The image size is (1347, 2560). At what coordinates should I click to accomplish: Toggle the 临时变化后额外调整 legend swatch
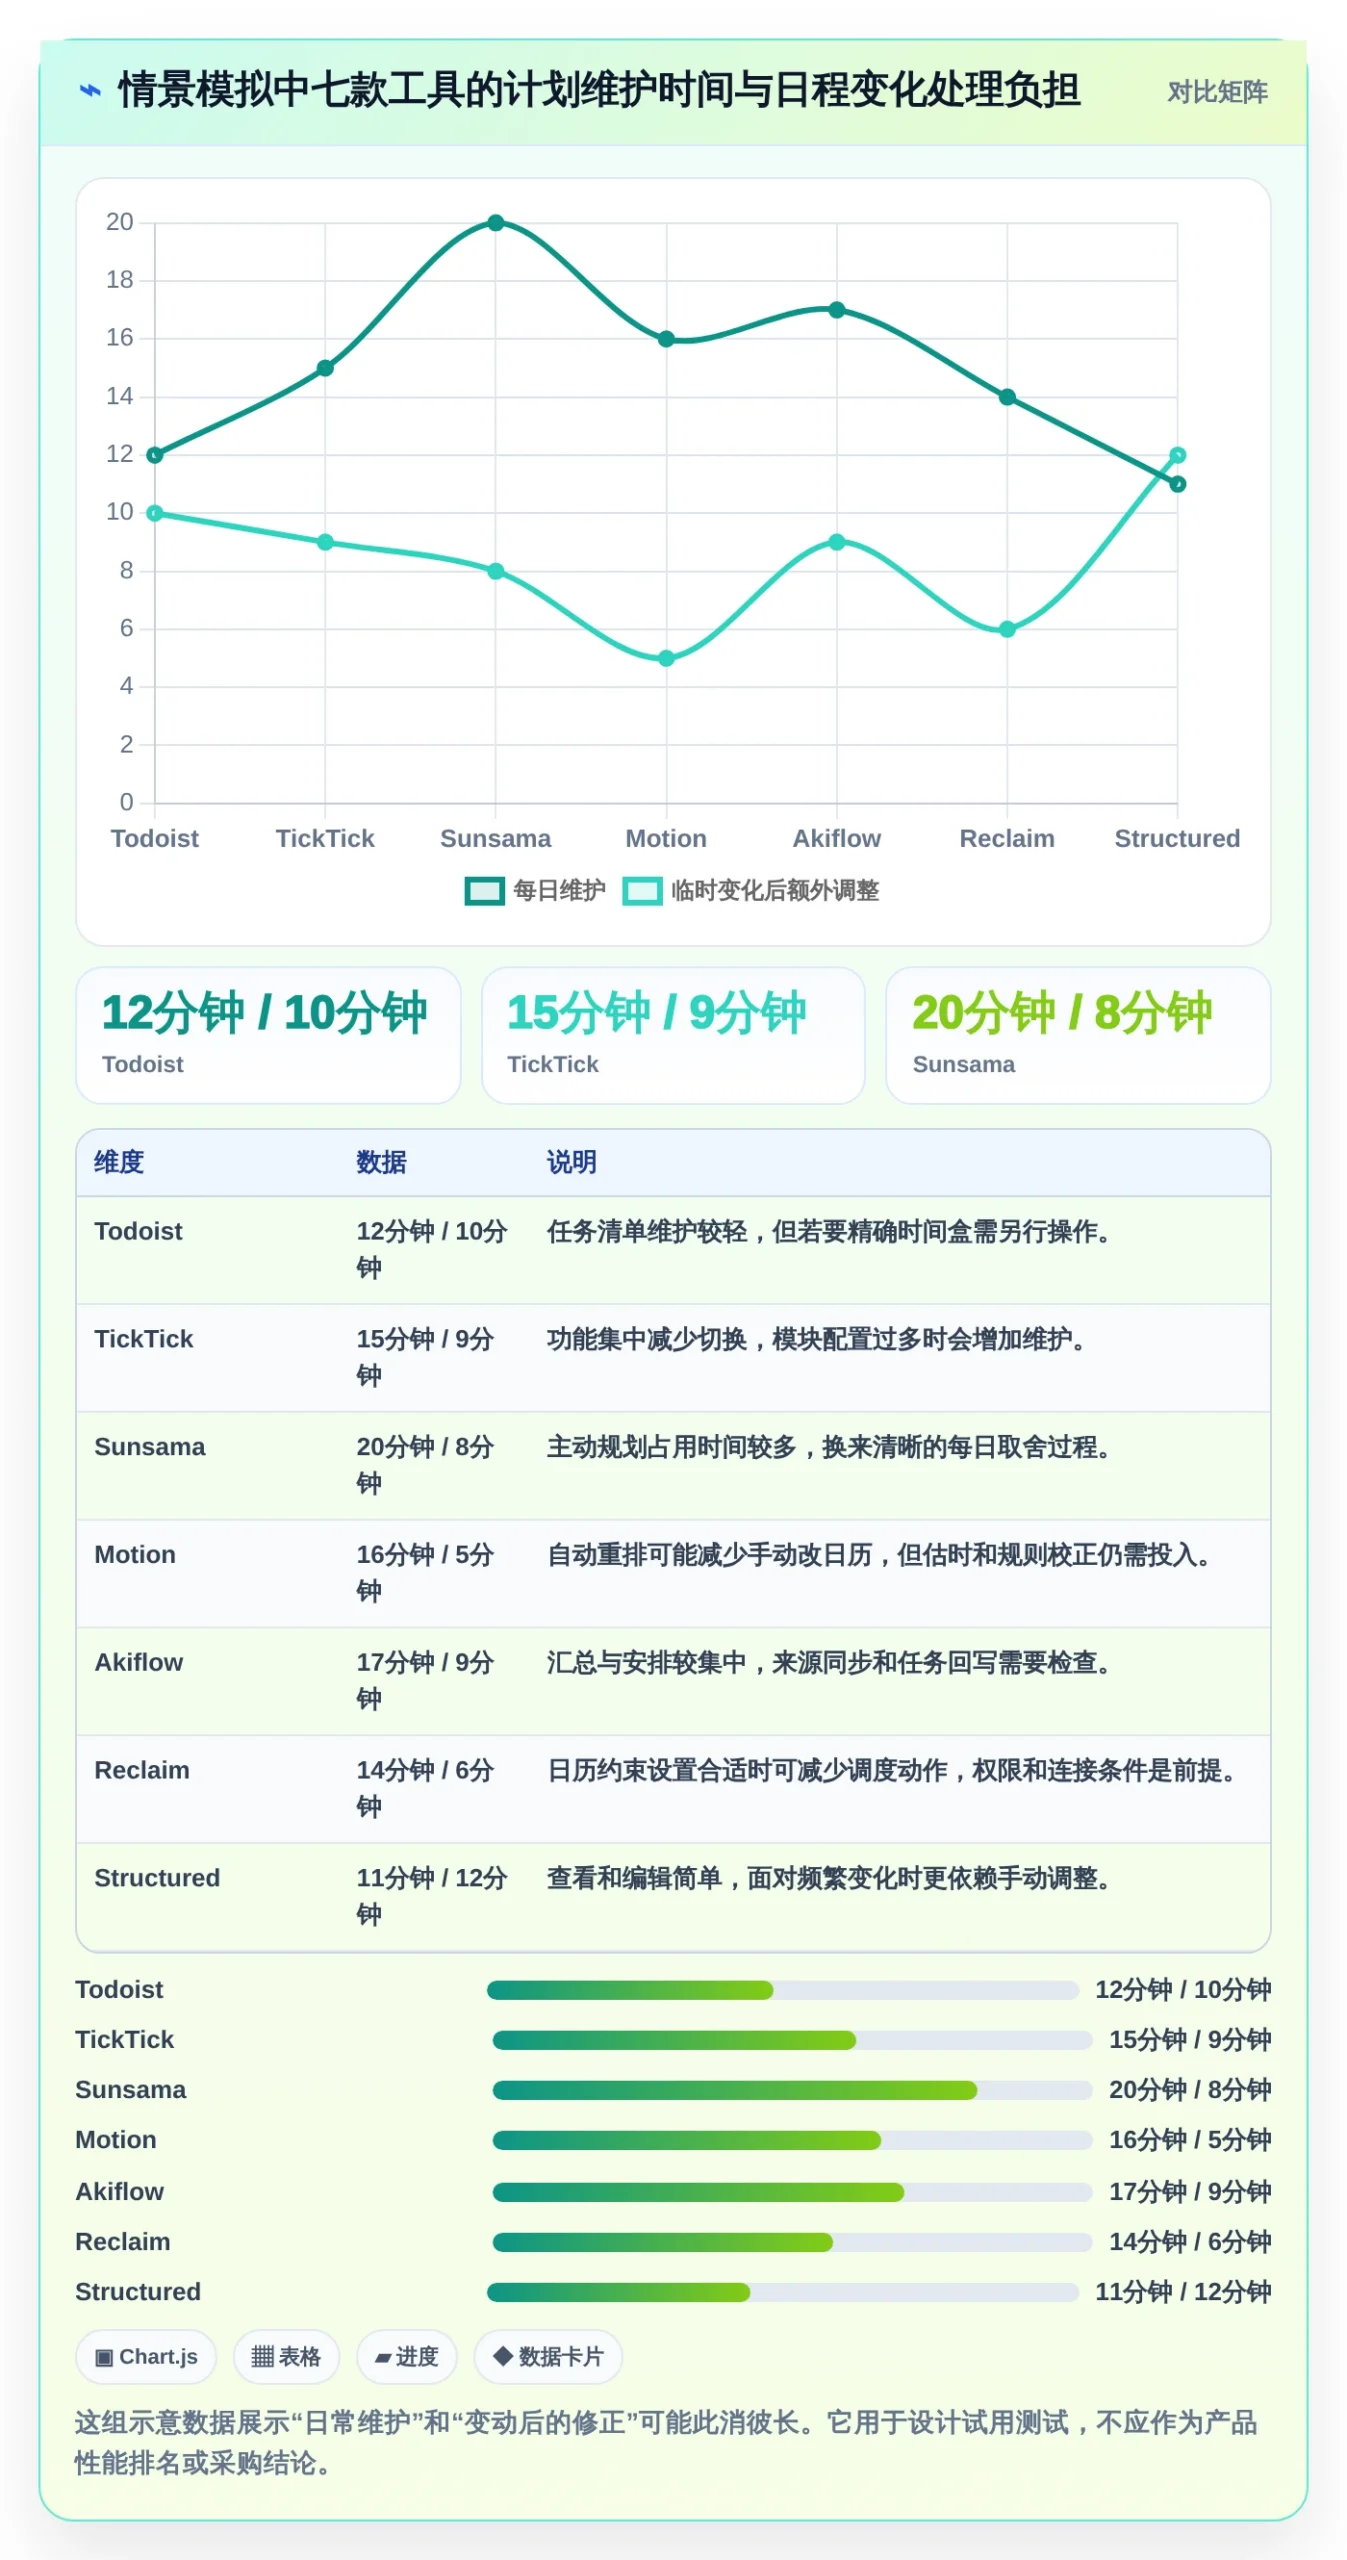(x=642, y=890)
